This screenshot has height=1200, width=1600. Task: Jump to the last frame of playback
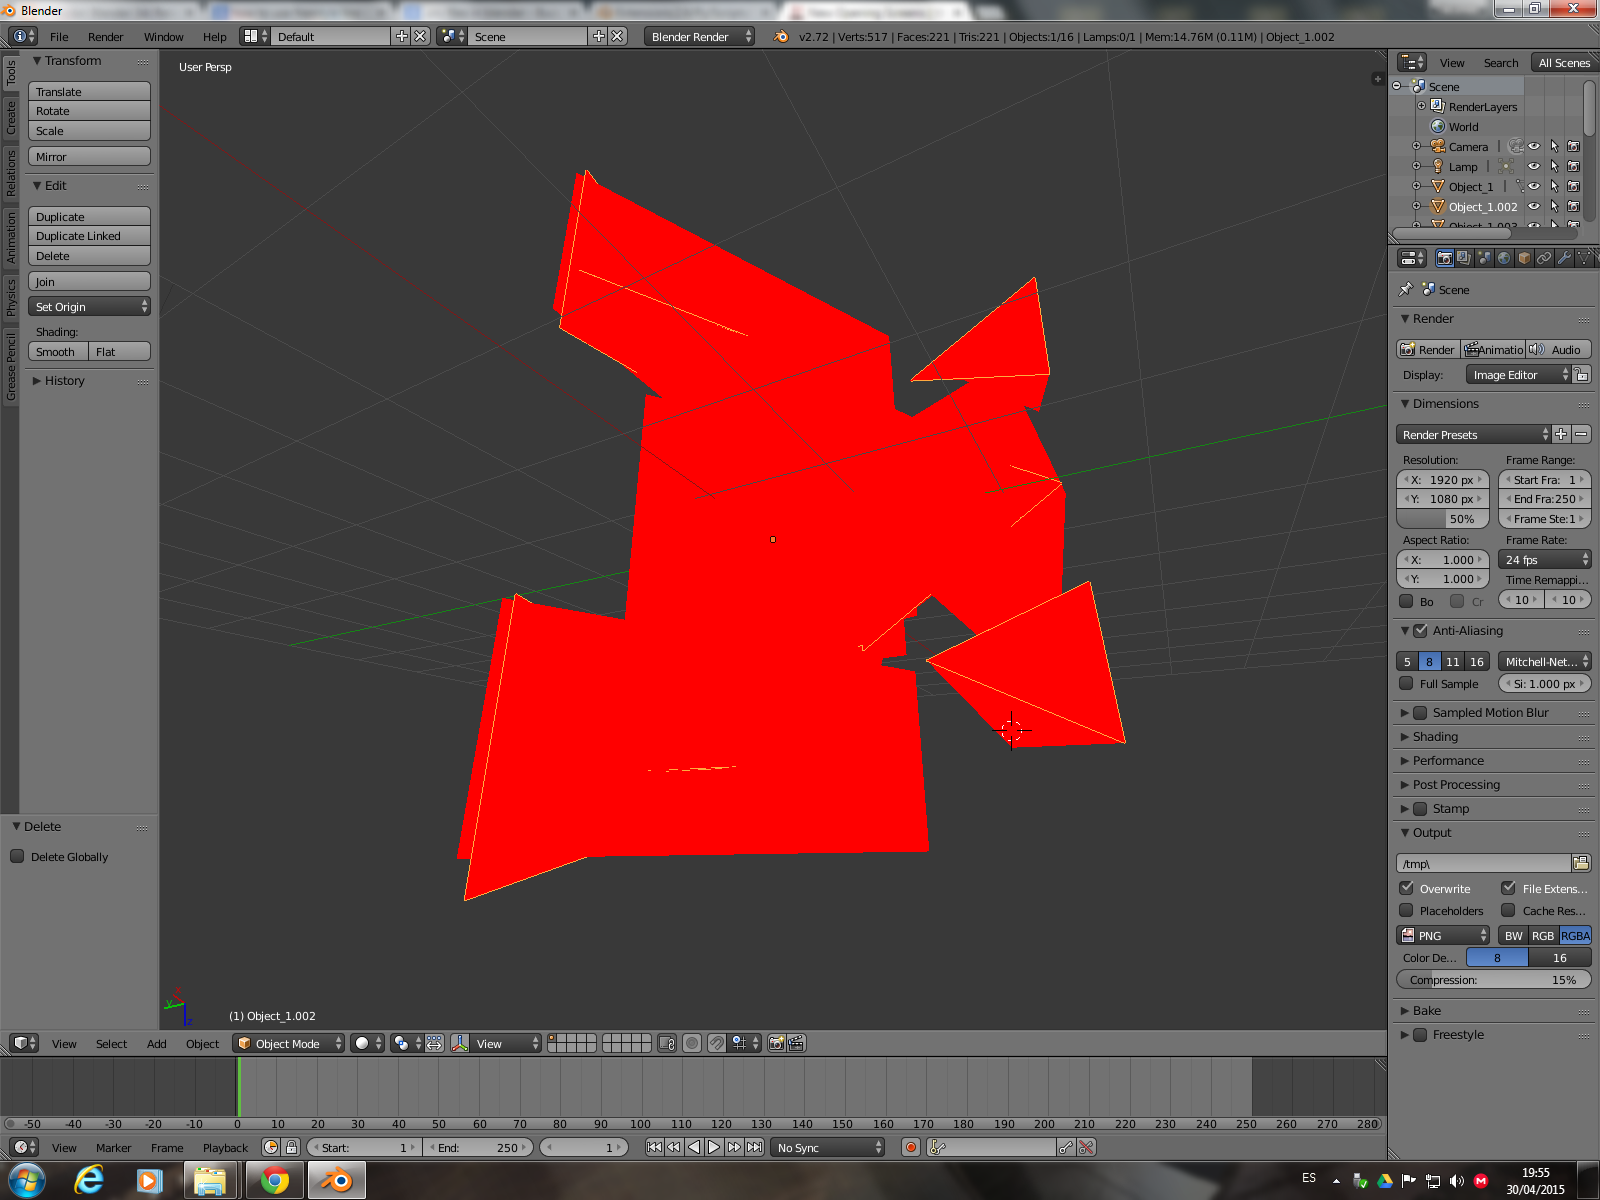pos(754,1147)
